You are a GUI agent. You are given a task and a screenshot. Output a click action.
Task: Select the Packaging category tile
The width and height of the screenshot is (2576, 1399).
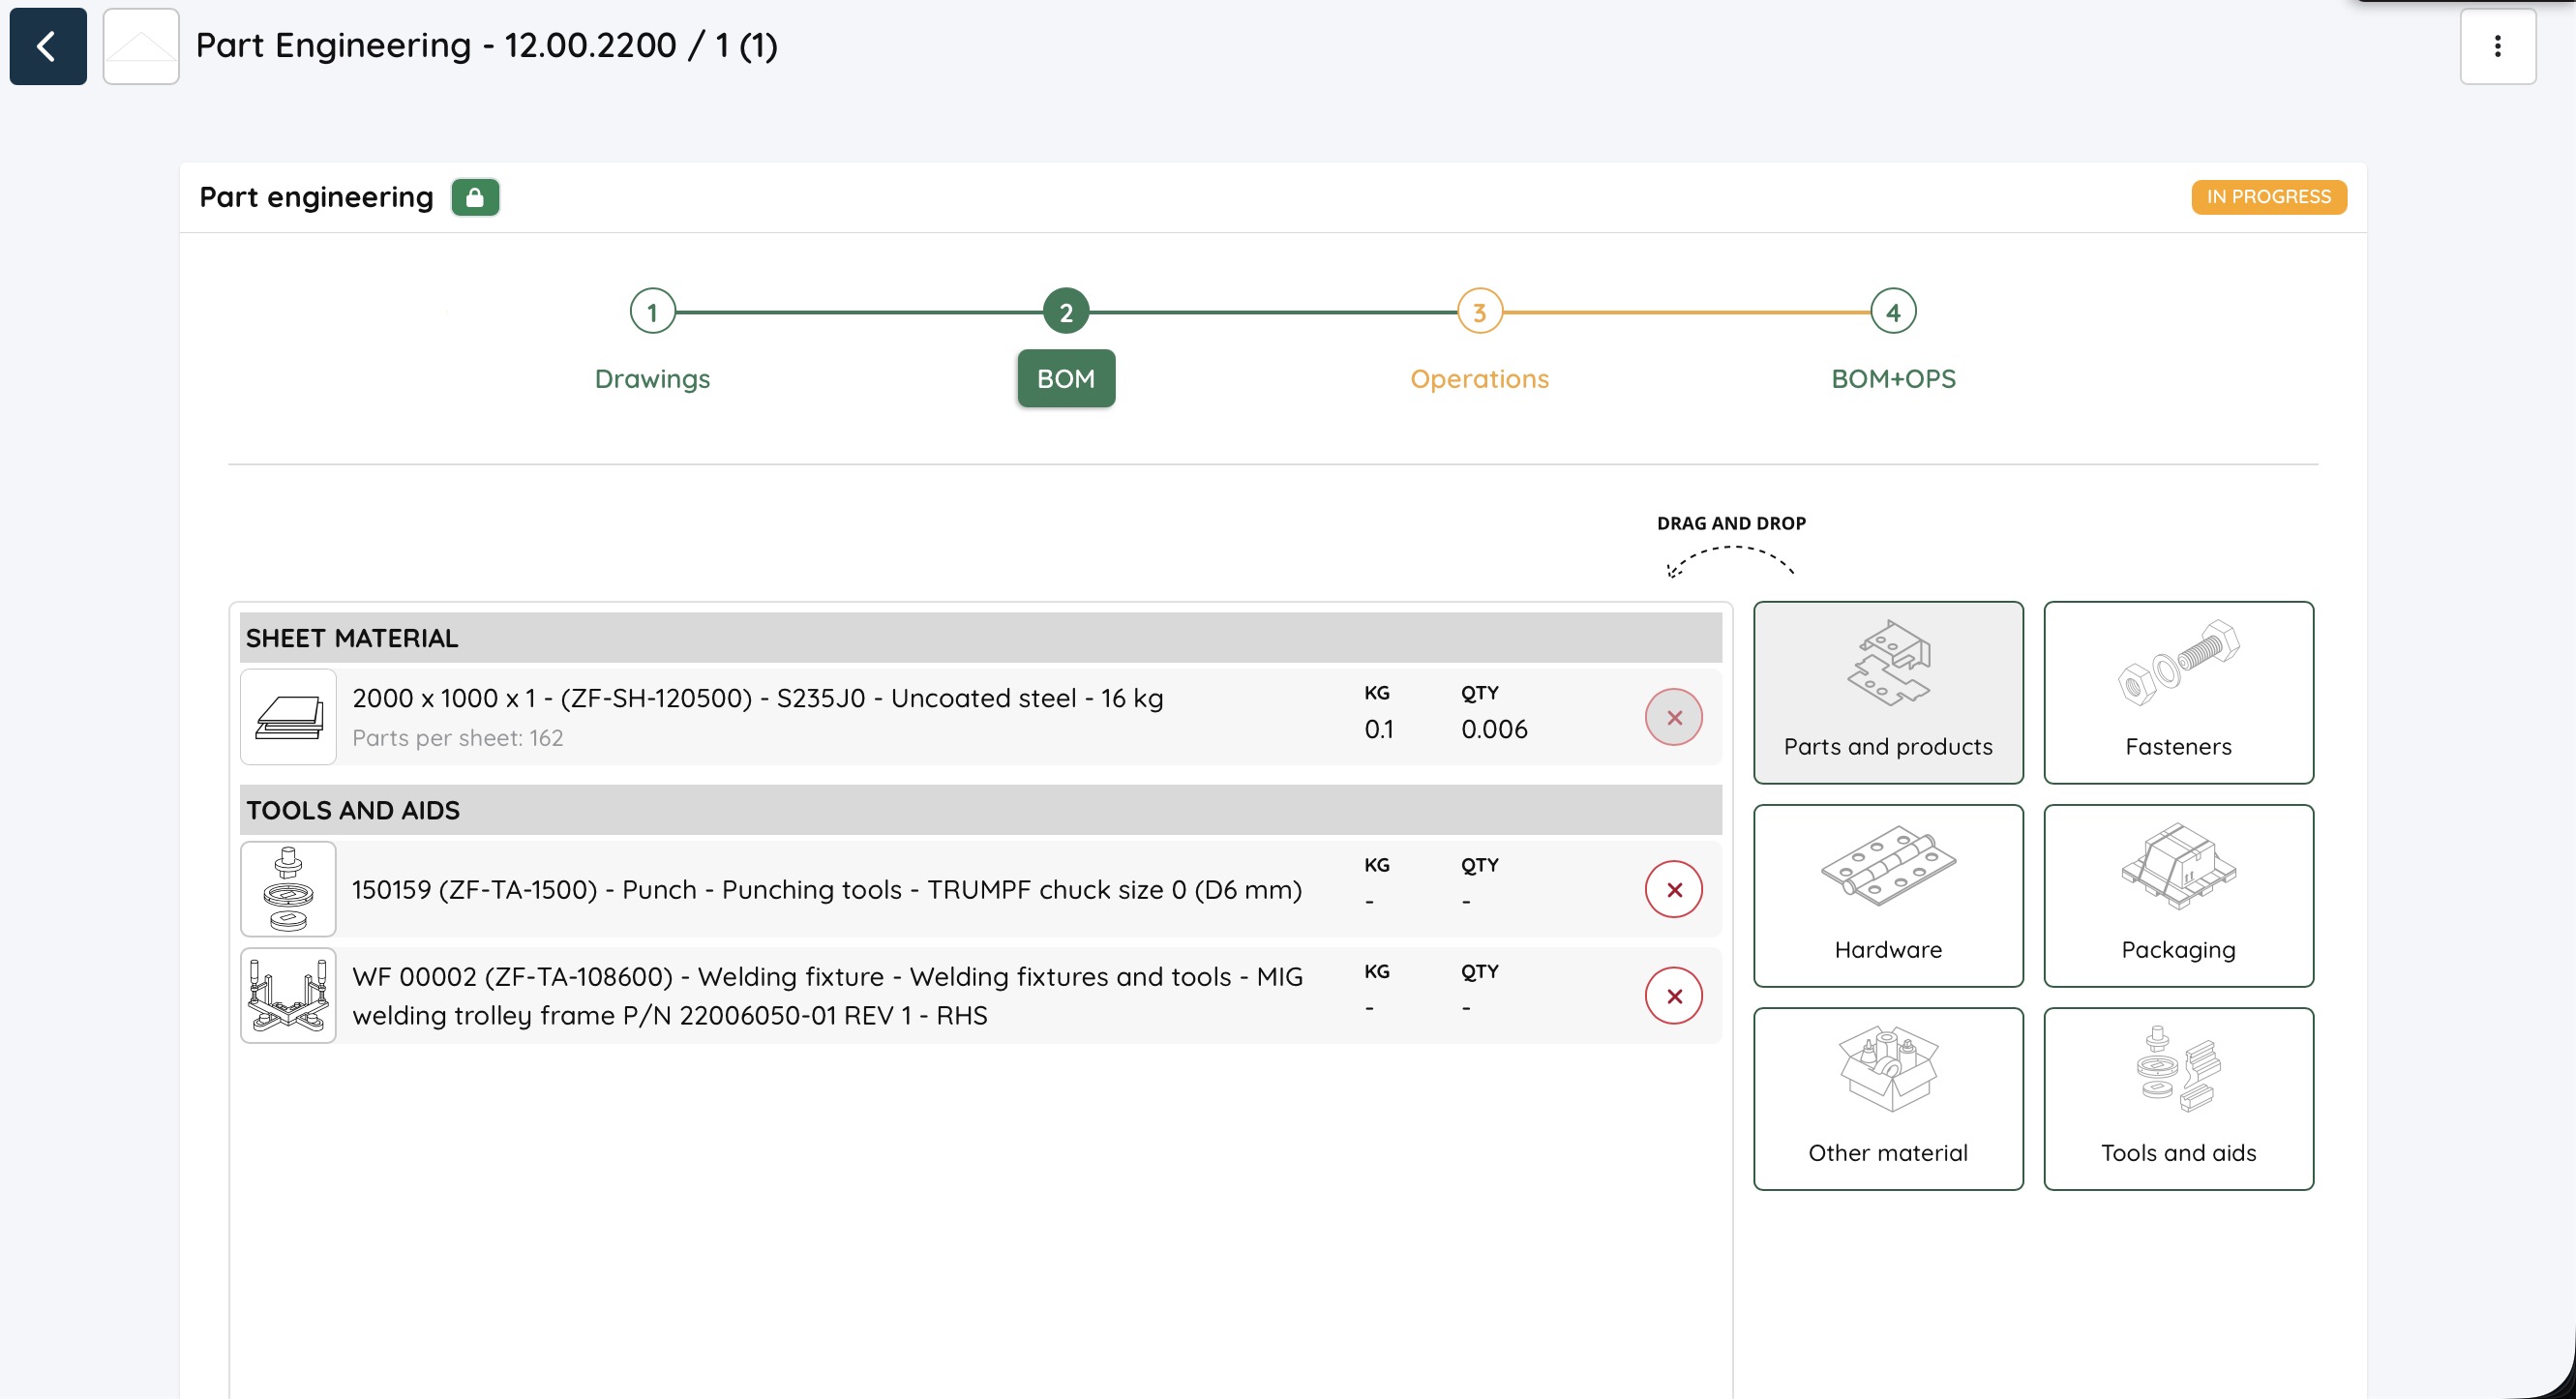point(2178,895)
